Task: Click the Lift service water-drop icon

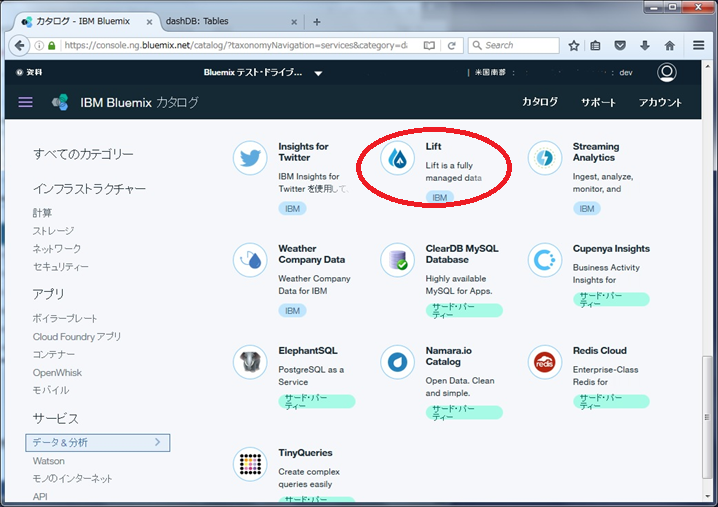Action: pyautogui.click(x=398, y=158)
